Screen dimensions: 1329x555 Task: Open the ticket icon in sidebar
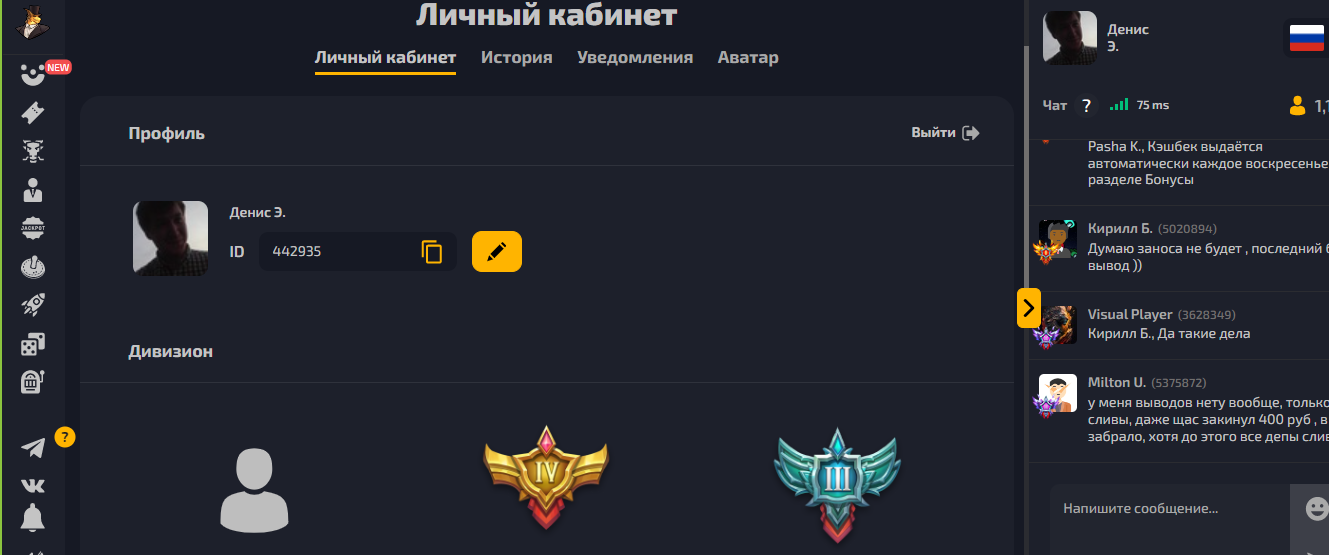point(33,112)
